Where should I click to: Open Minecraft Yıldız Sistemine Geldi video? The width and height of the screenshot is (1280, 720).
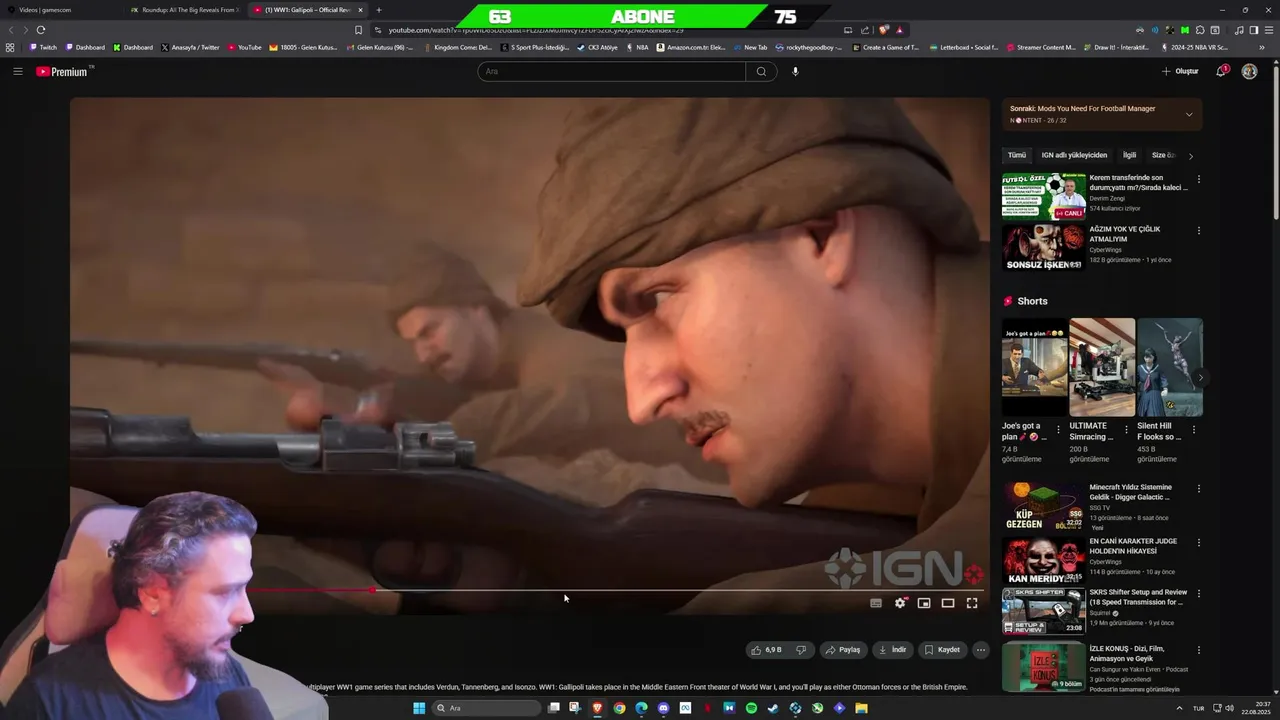tap(1044, 506)
